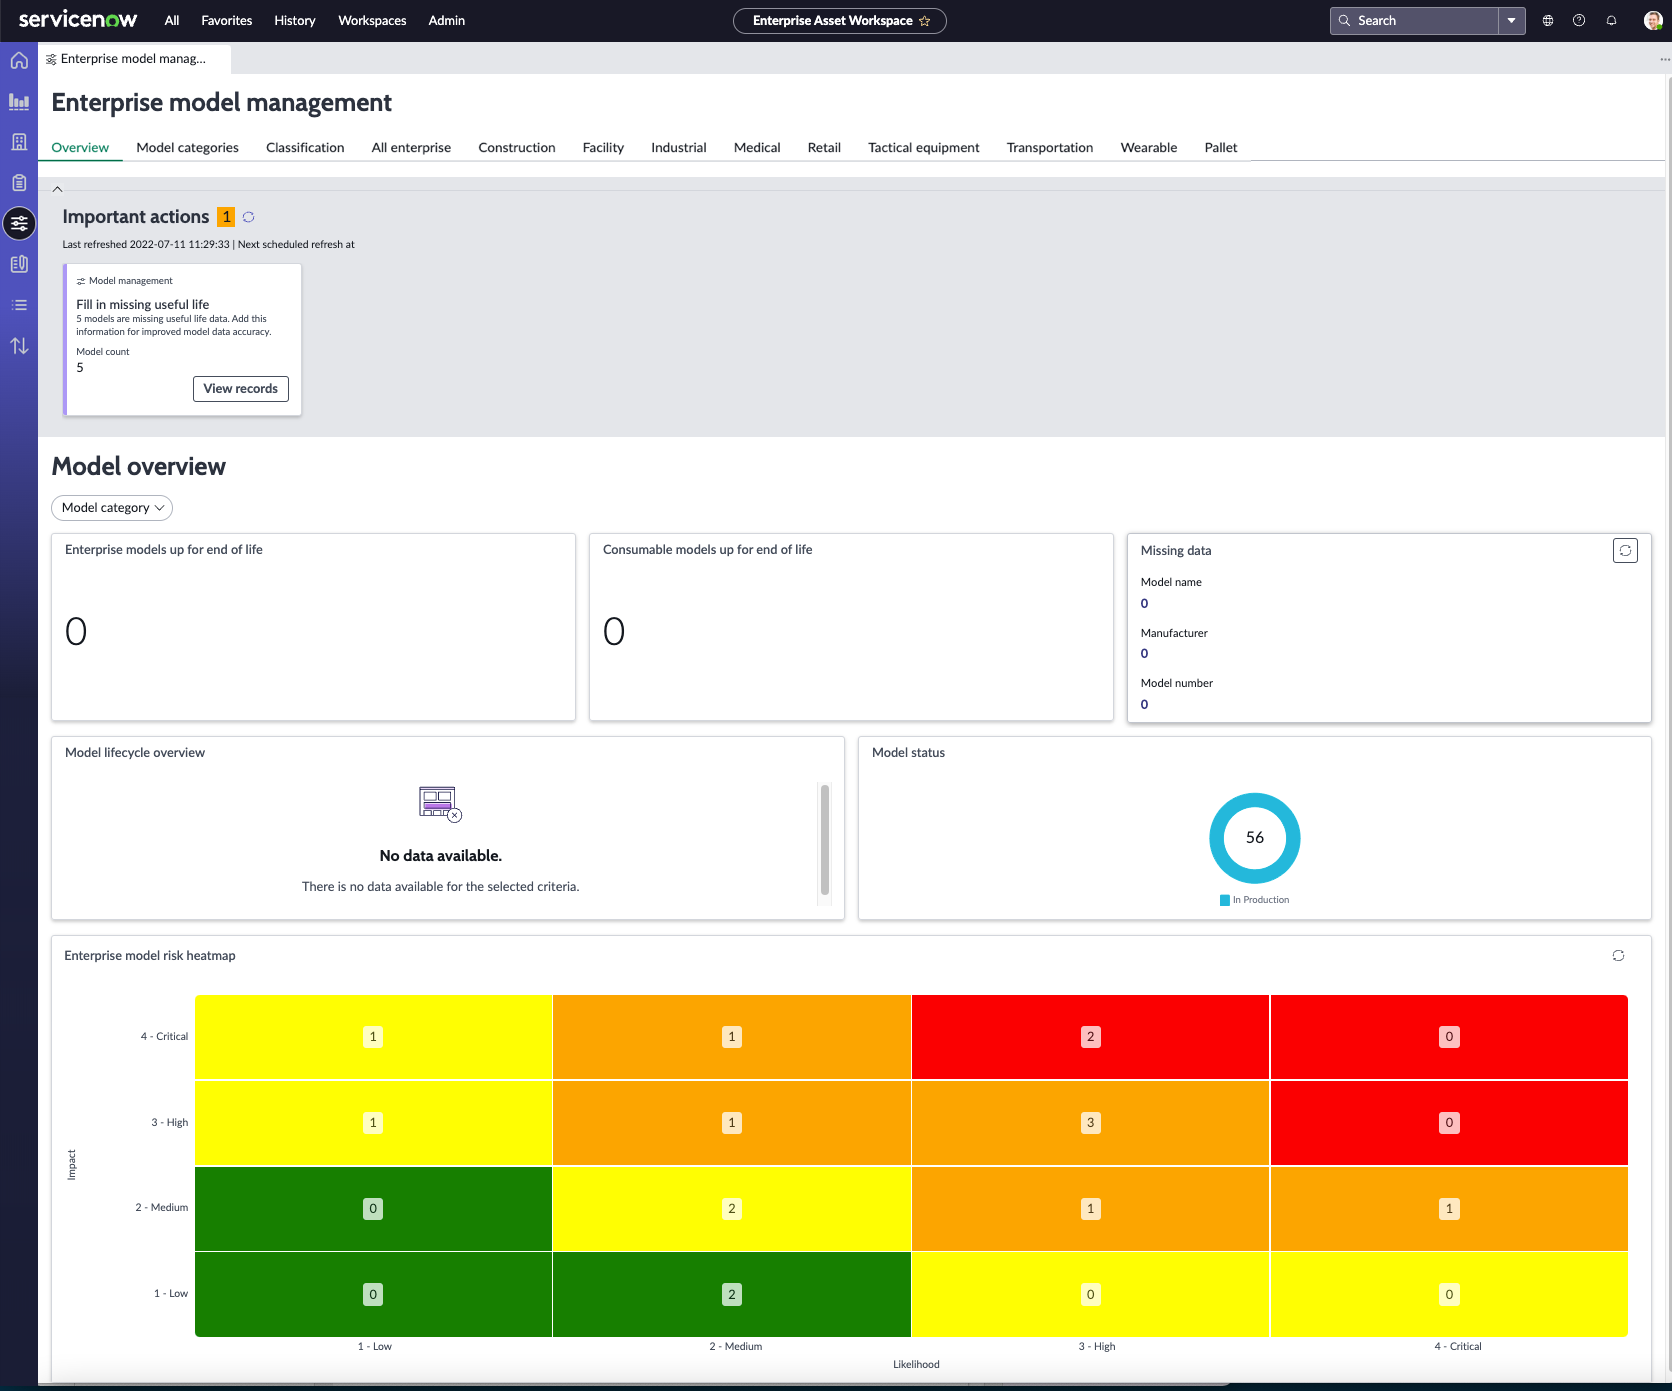Open the Workspaces menu

tap(372, 21)
